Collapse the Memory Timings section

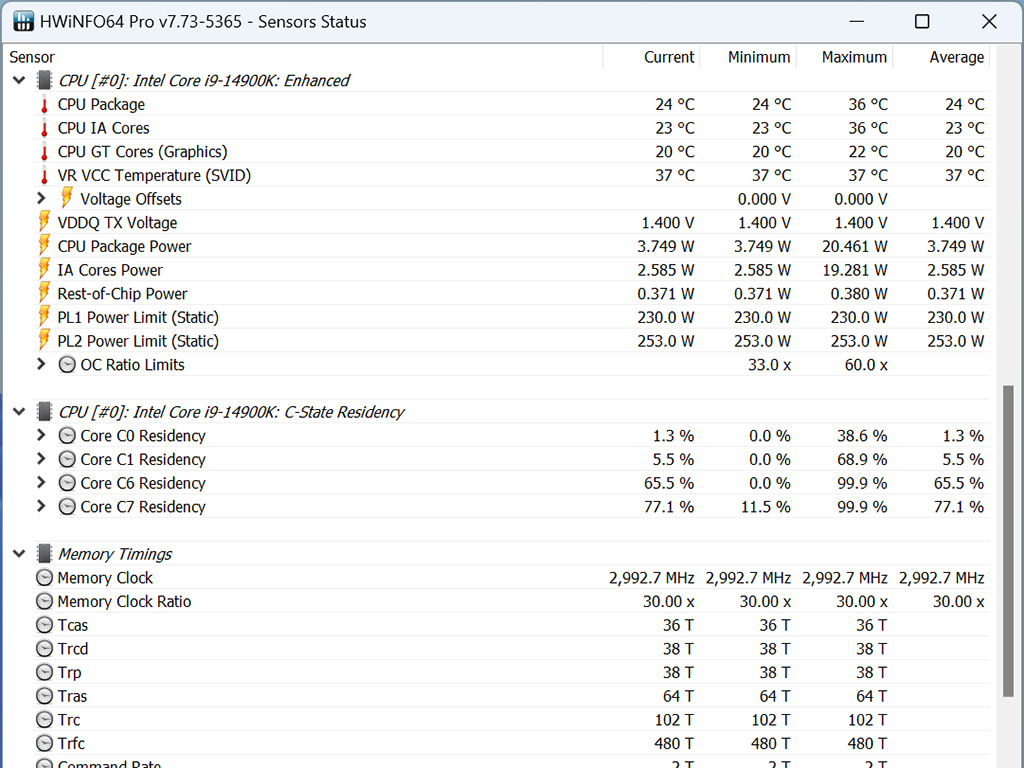(x=19, y=554)
